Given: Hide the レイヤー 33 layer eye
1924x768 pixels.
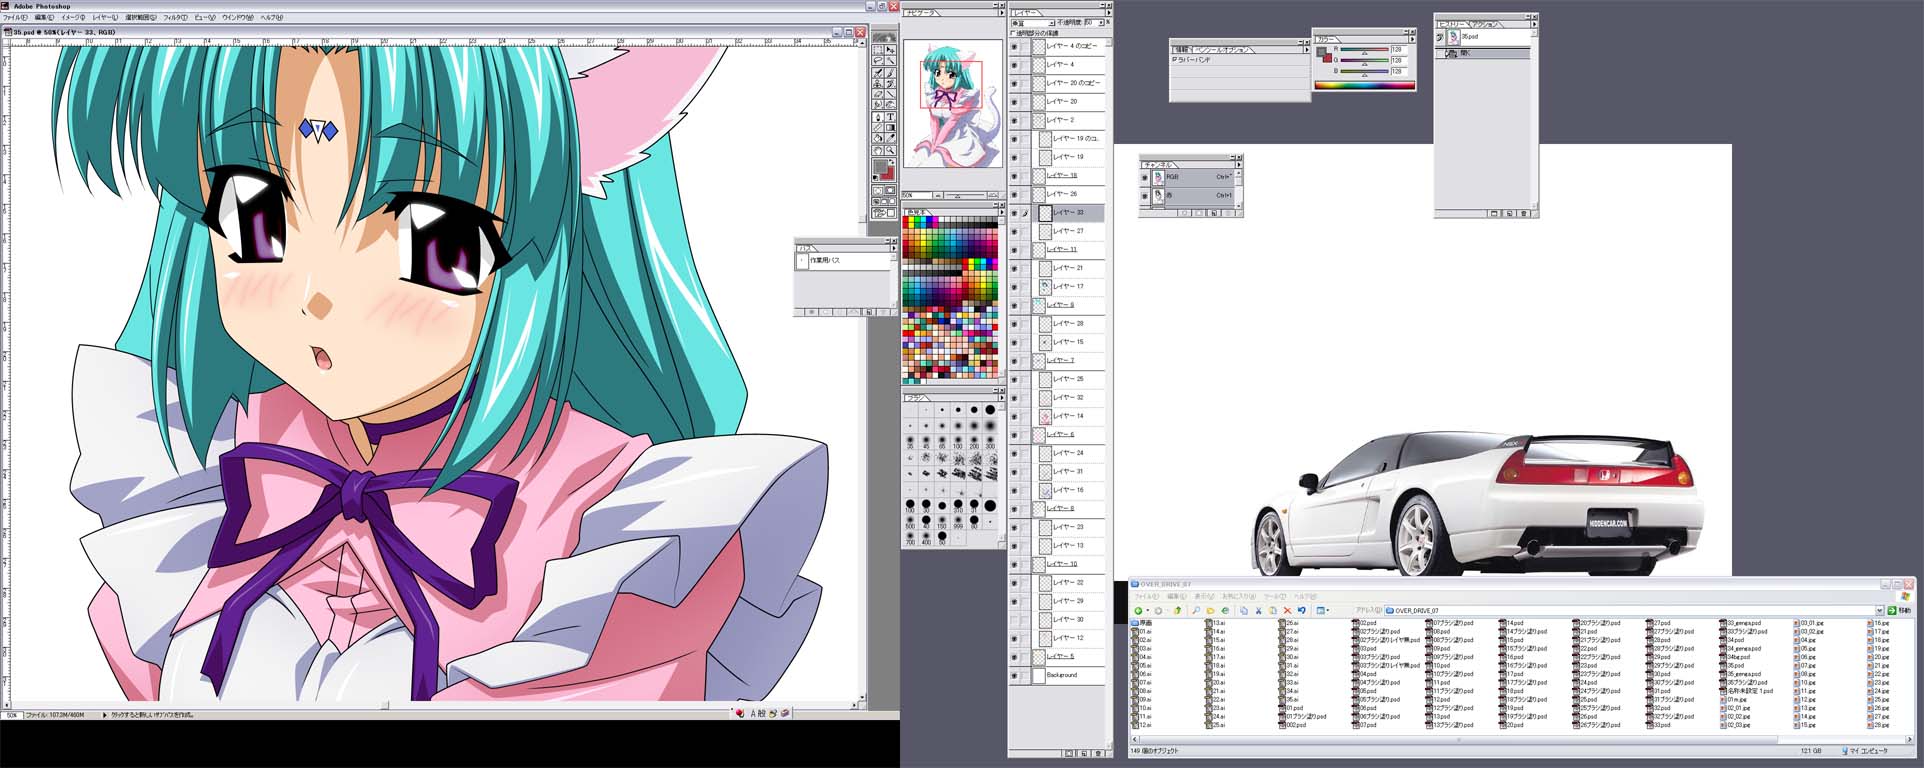Looking at the screenshot, I should [1014, 212].
